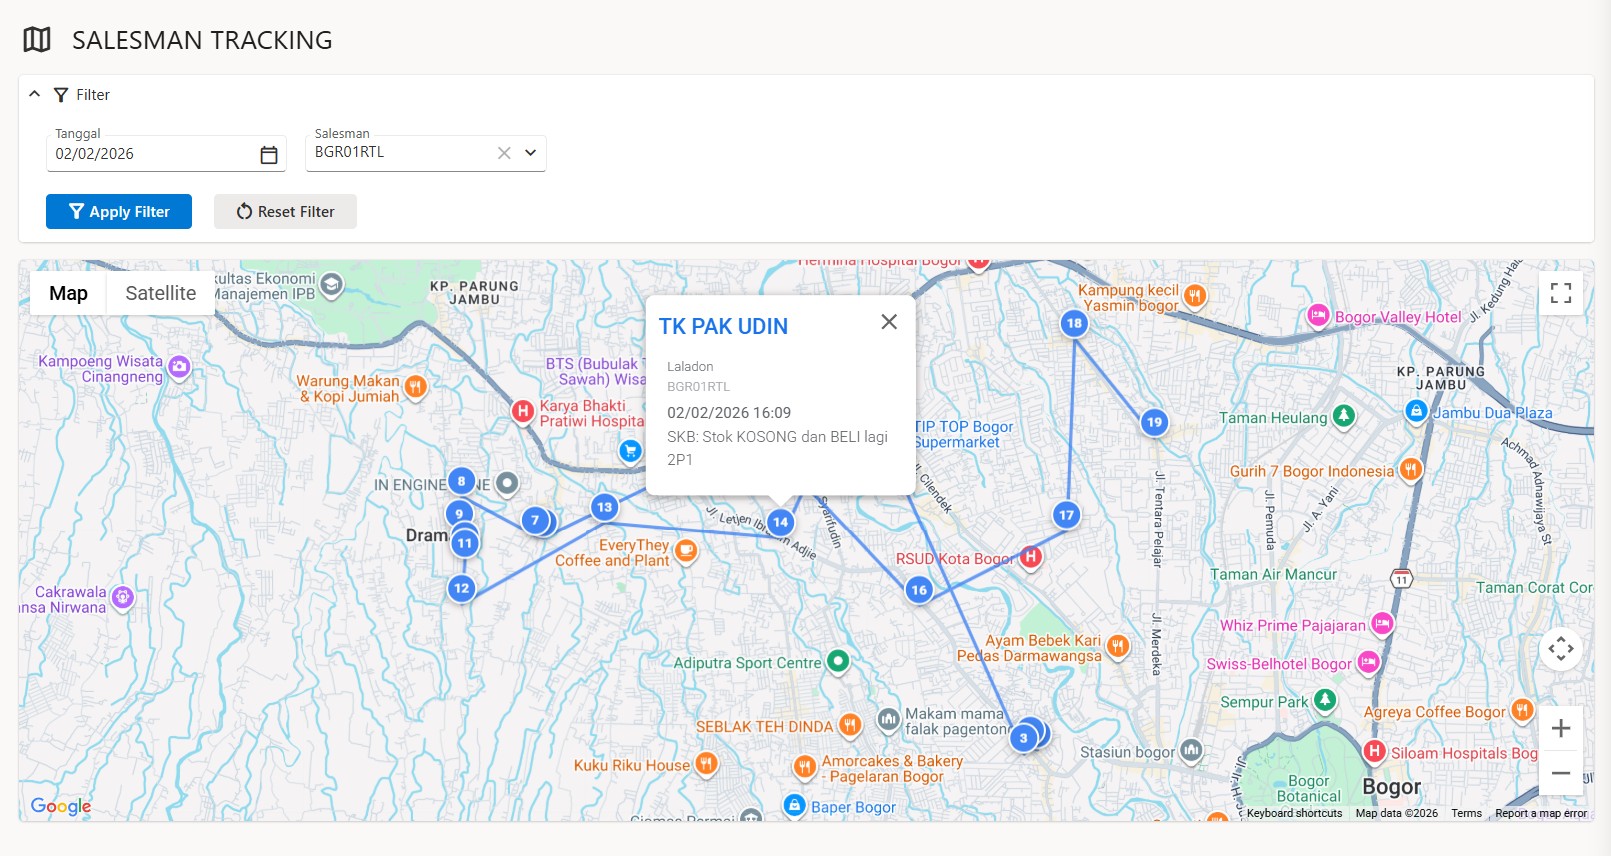Click Adiputra Sport Centre icon
Screen dimensions: 1611x856
(838, 661)
